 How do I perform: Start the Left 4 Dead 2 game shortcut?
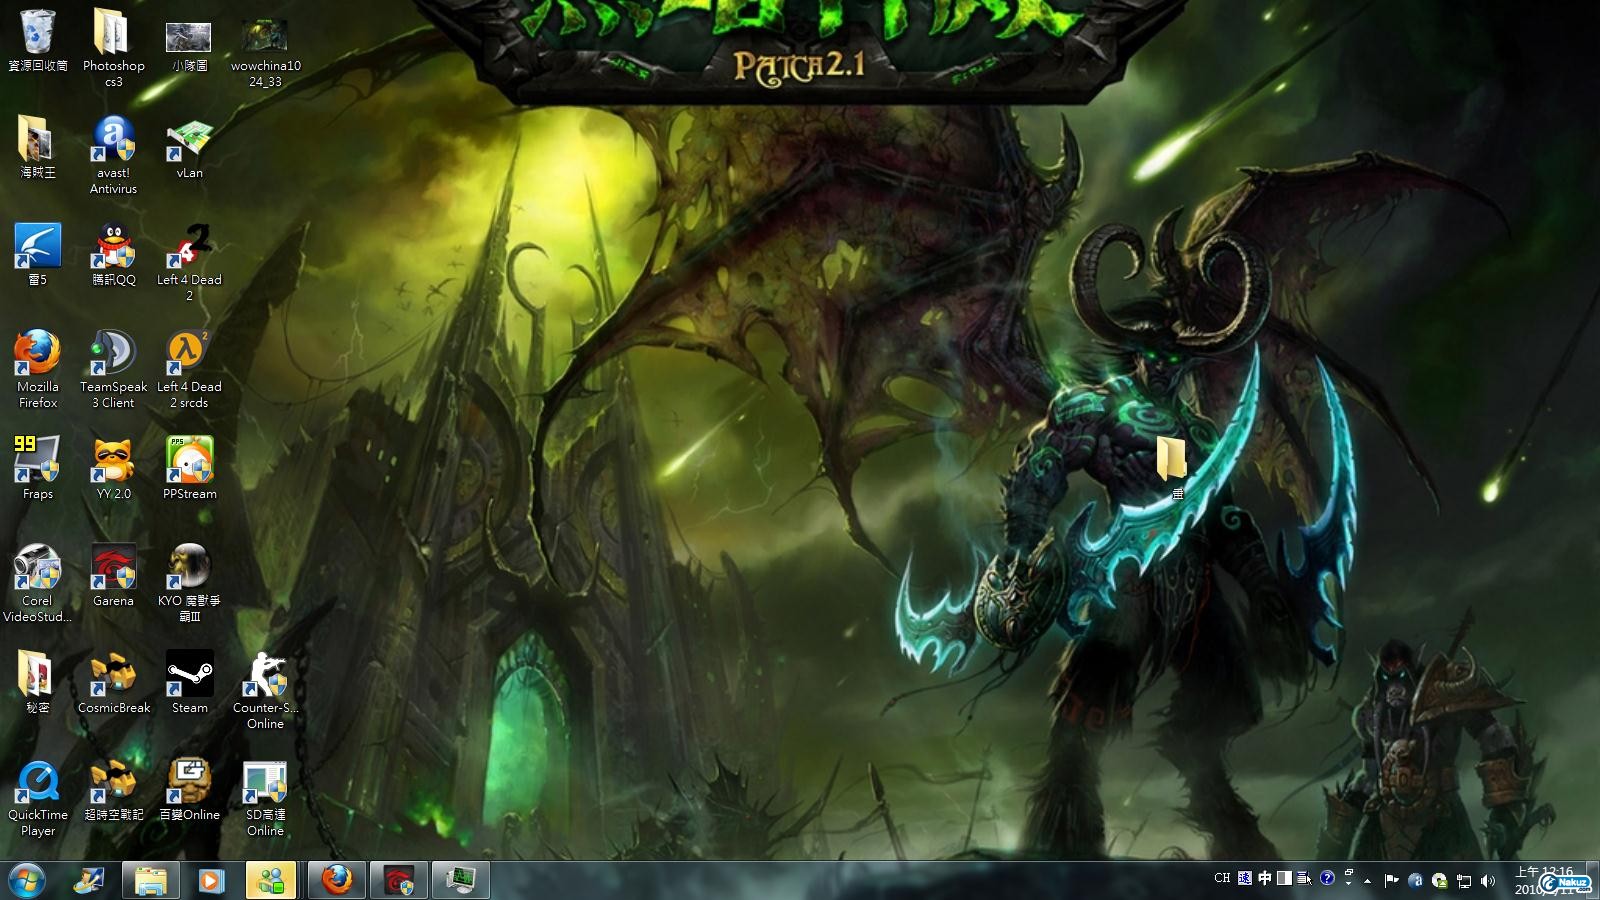189,262
